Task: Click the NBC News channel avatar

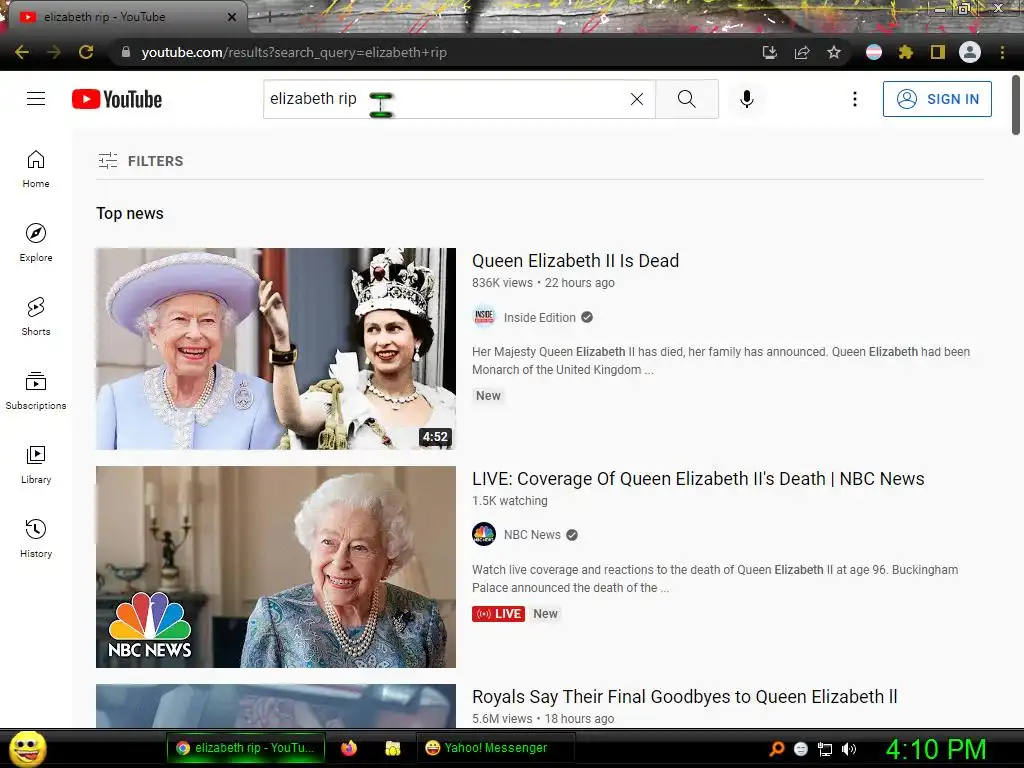Action: coord(484,534)
